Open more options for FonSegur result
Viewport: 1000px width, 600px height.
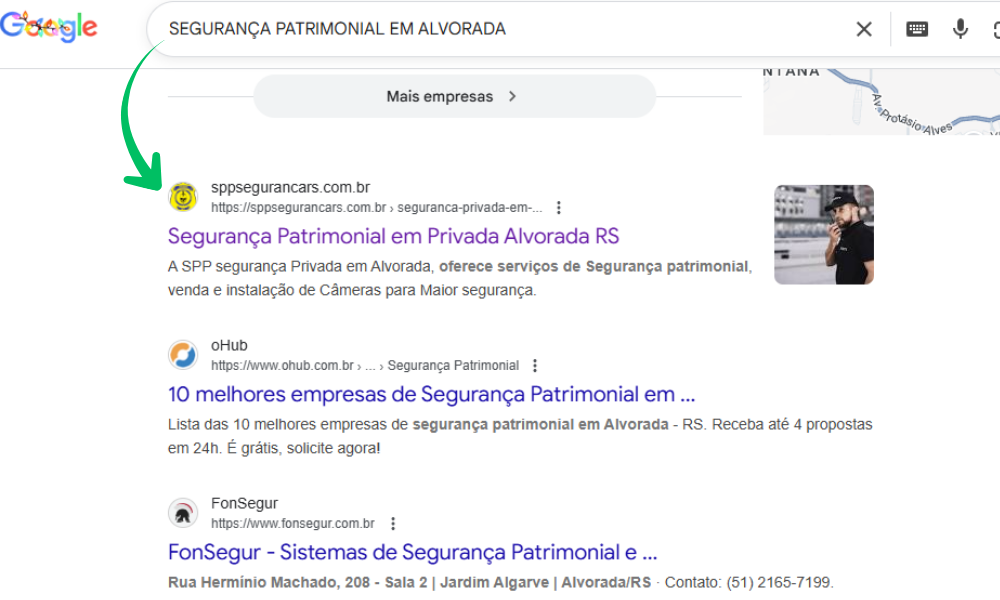[x=393, y=523]
